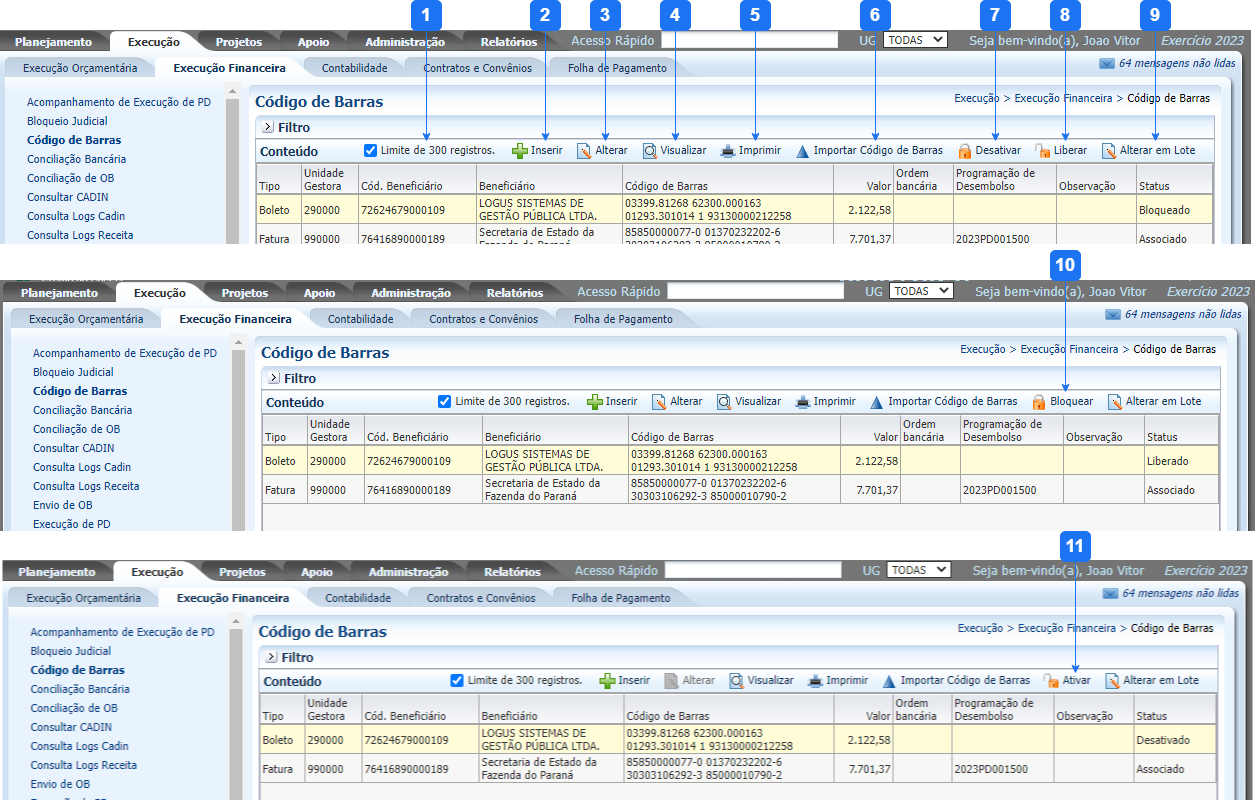Click the Desativar lock icon in the toolbar

pyautogui.click(x=965, y=151)
